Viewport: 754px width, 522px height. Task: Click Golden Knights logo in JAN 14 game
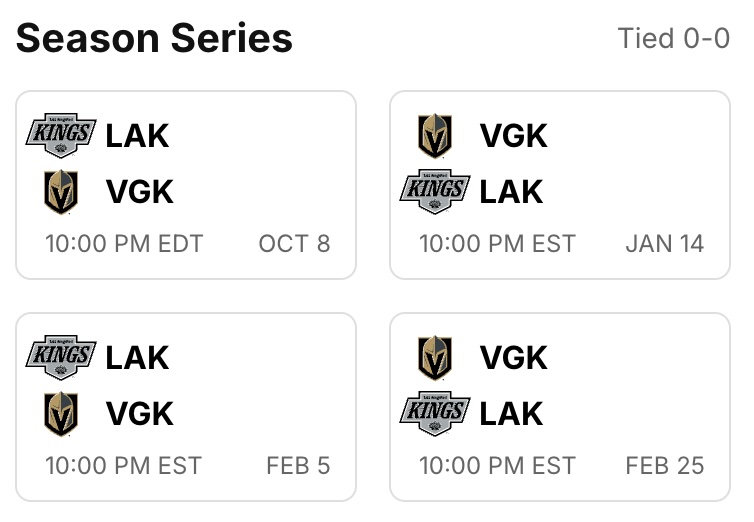click(435, 136)
